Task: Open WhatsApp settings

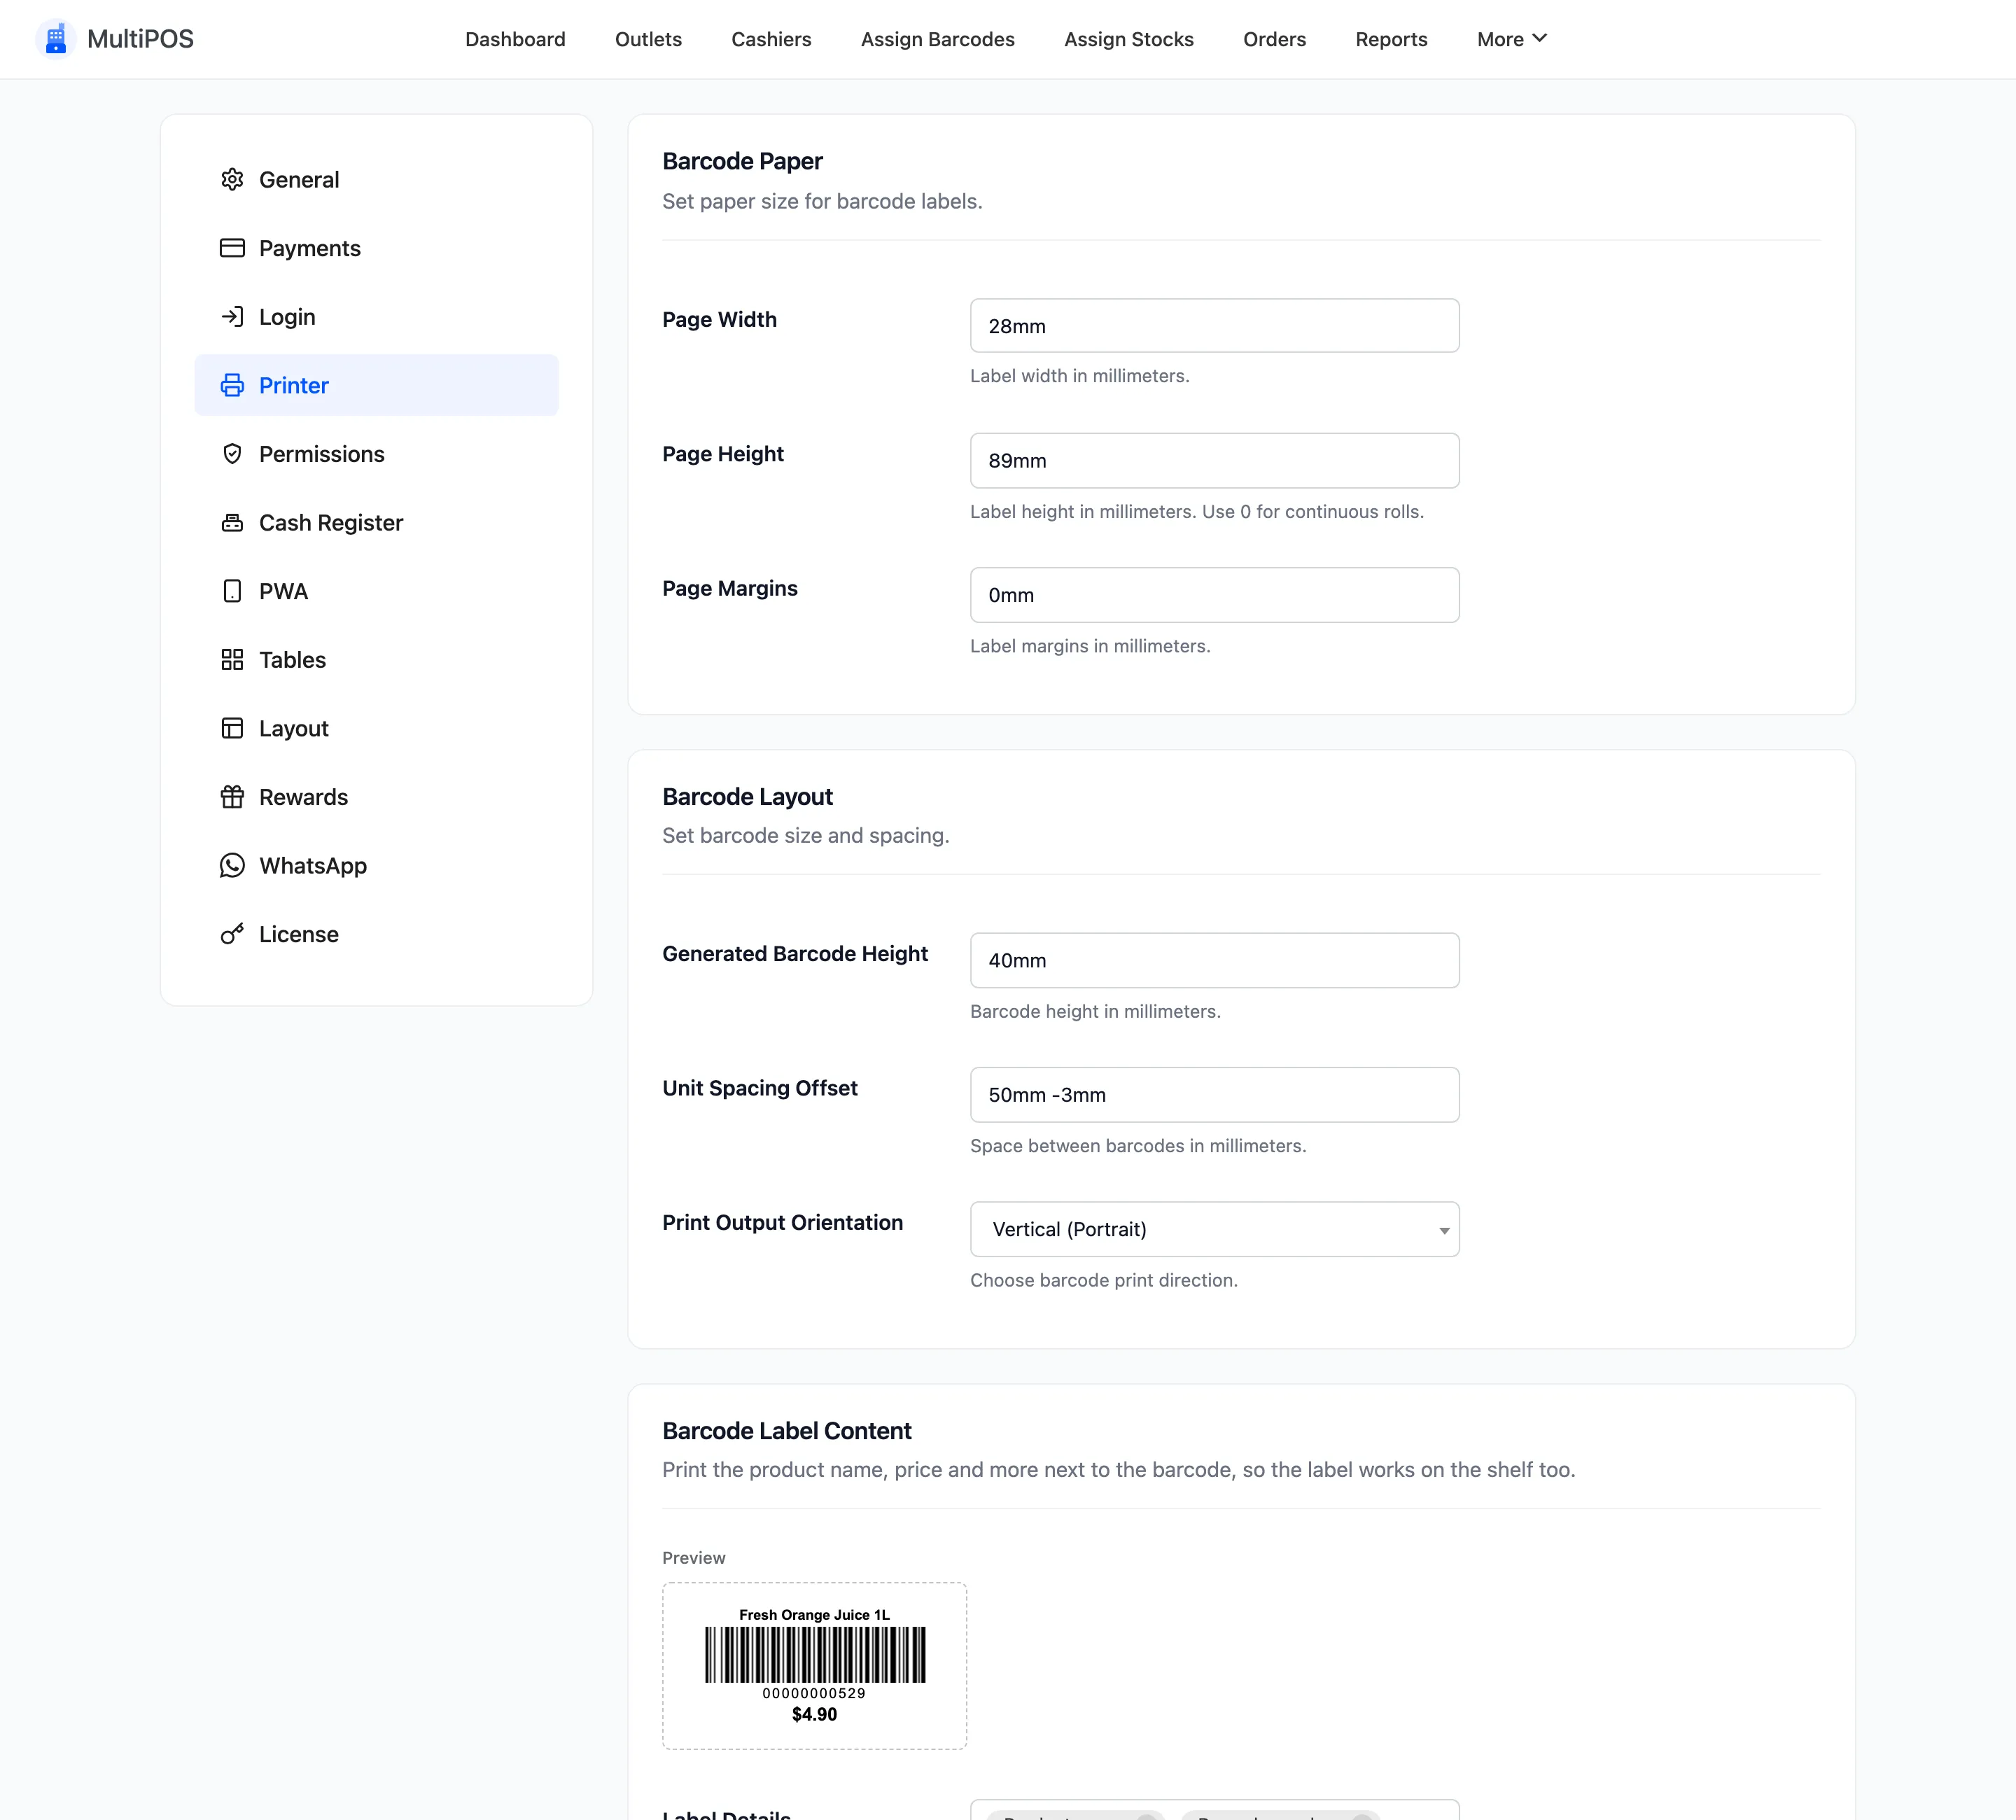Action: (377, 866)
